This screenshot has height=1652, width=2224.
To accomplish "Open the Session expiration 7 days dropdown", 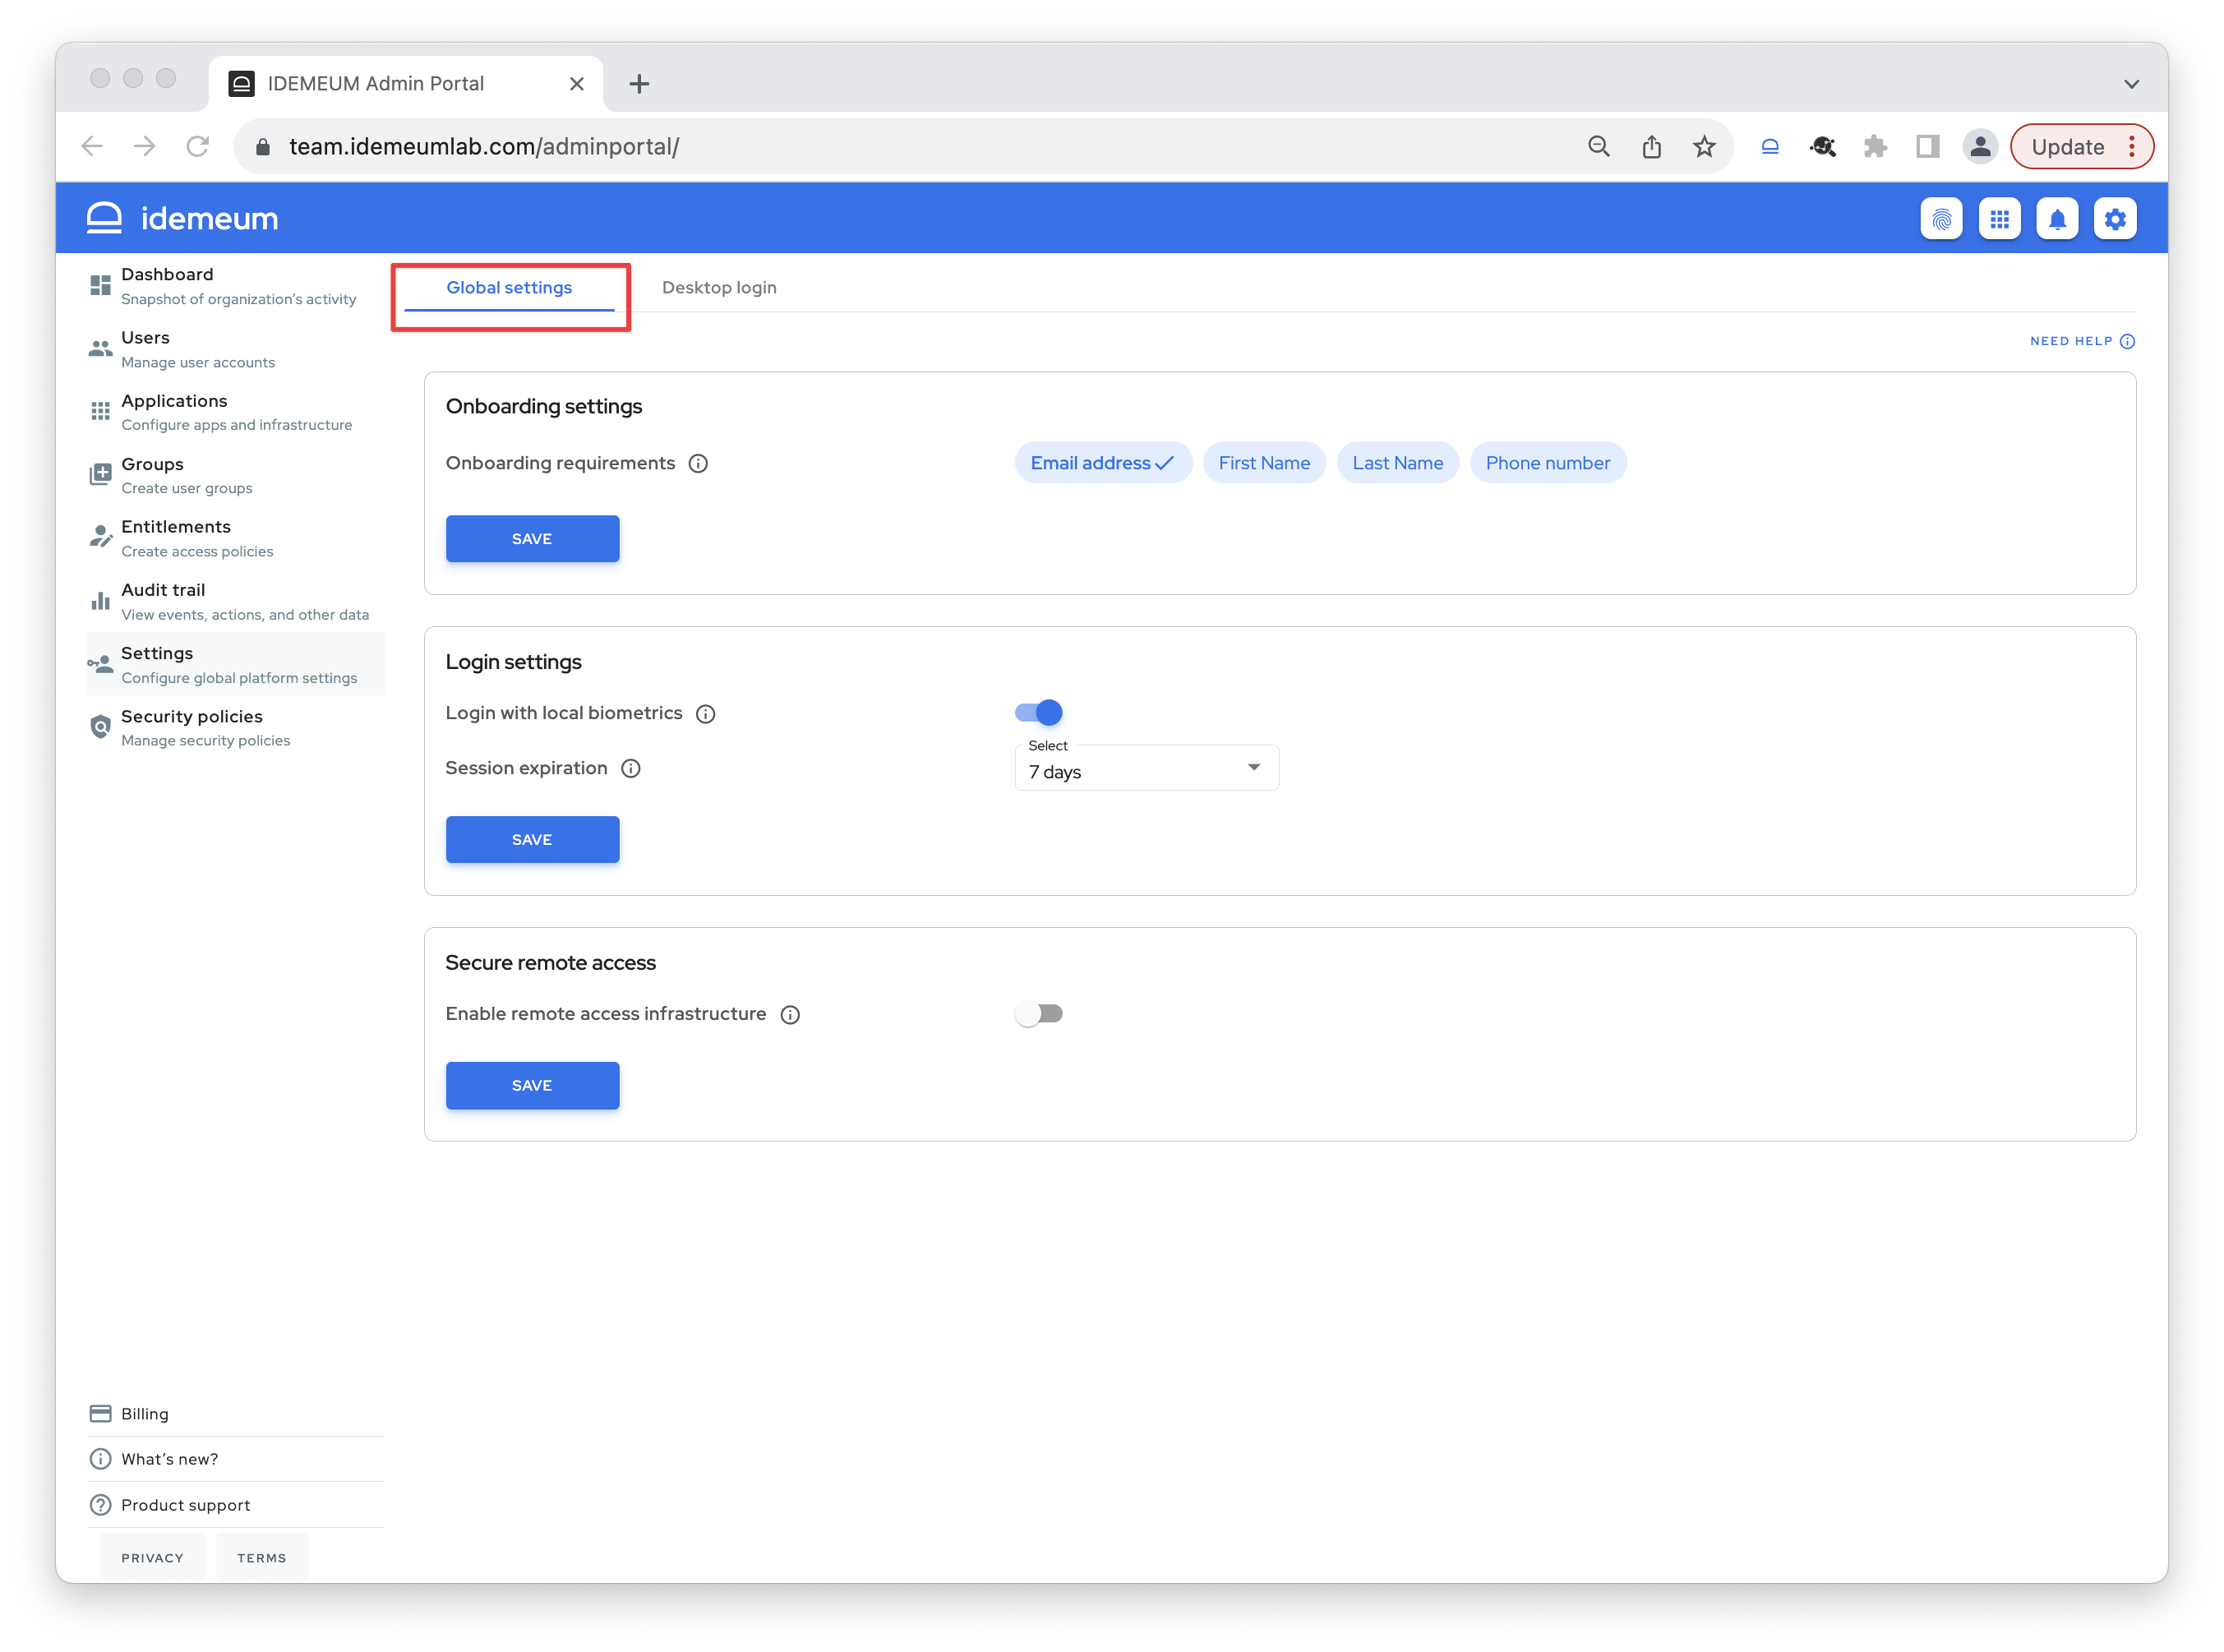I will click(x=1146, y=769).
